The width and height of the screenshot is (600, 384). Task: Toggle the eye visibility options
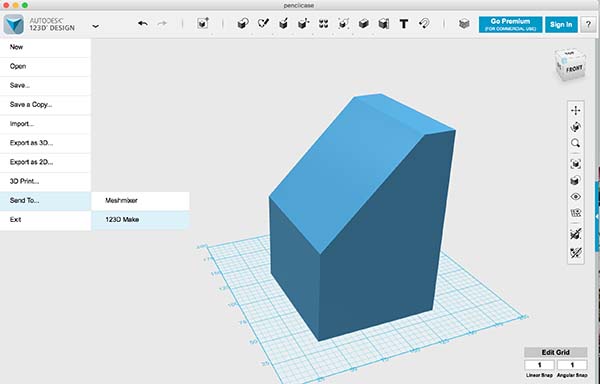(576, 197)
